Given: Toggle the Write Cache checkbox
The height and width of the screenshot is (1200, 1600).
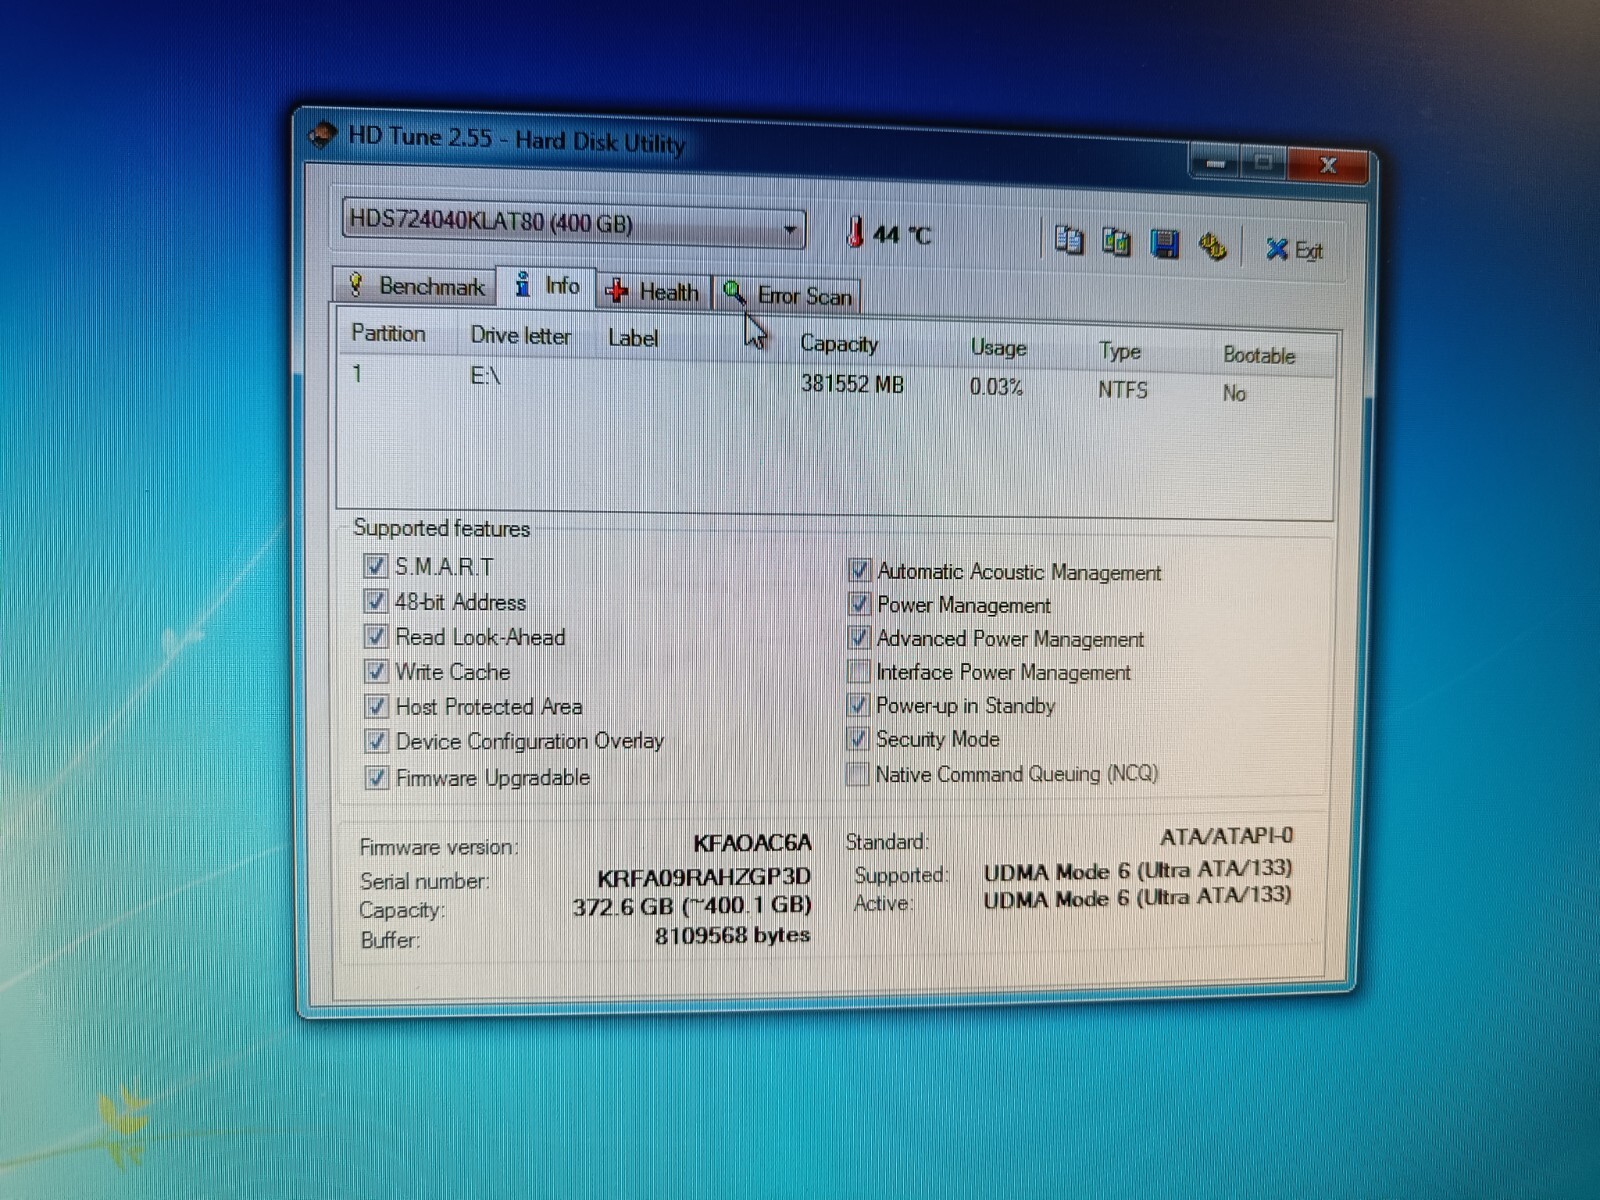Looking at the screenshot, I should tap(376, 671).
